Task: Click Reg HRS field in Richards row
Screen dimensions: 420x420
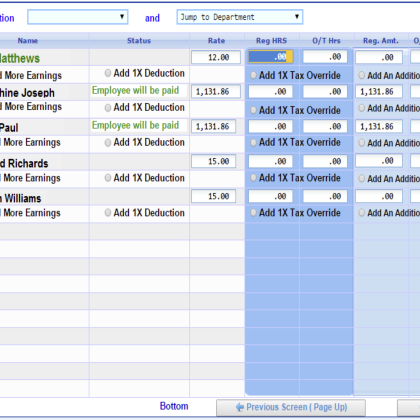Action: [271, 161]
